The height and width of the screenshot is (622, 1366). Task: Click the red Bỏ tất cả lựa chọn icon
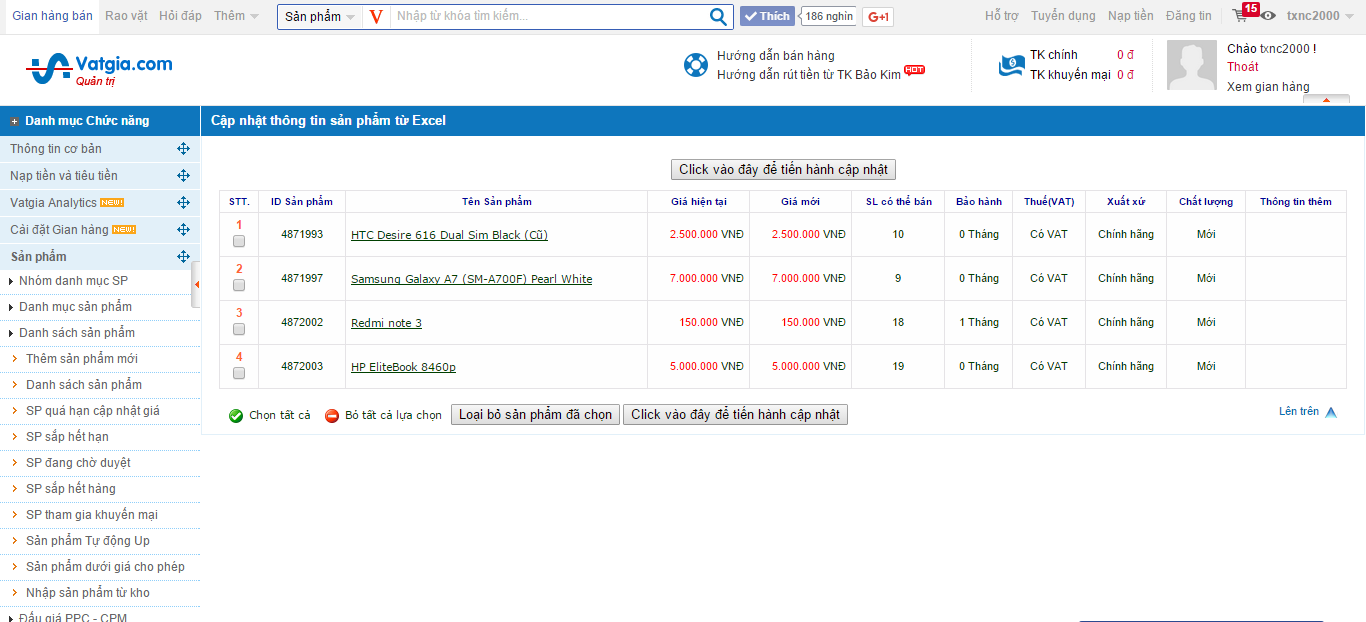[332, 416]
